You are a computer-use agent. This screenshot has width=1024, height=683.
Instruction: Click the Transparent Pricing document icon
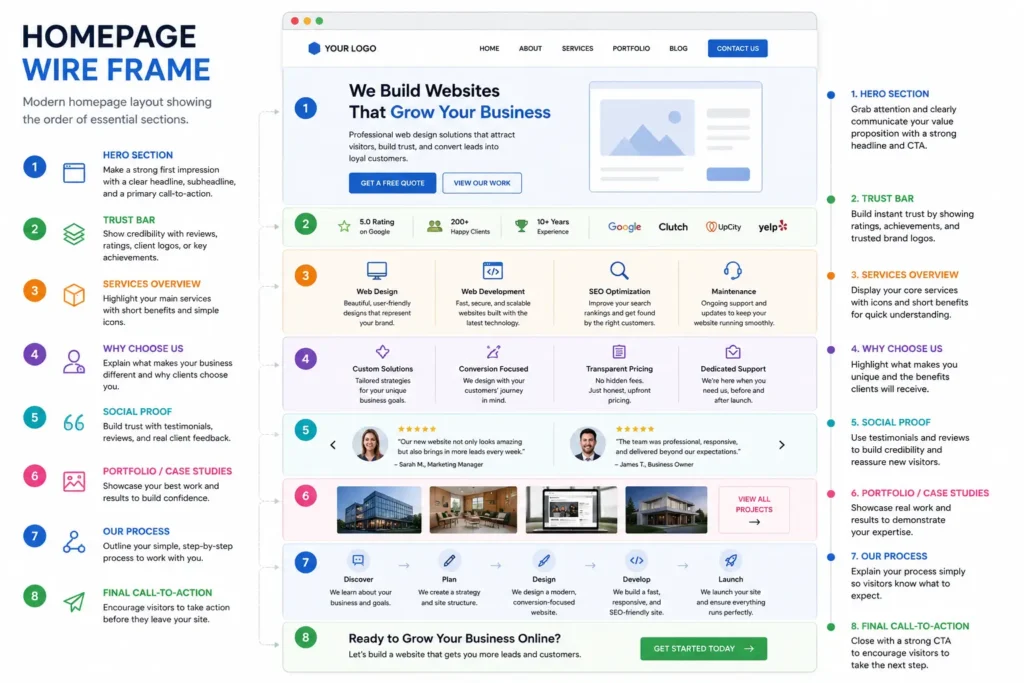(x=619, y=352)
